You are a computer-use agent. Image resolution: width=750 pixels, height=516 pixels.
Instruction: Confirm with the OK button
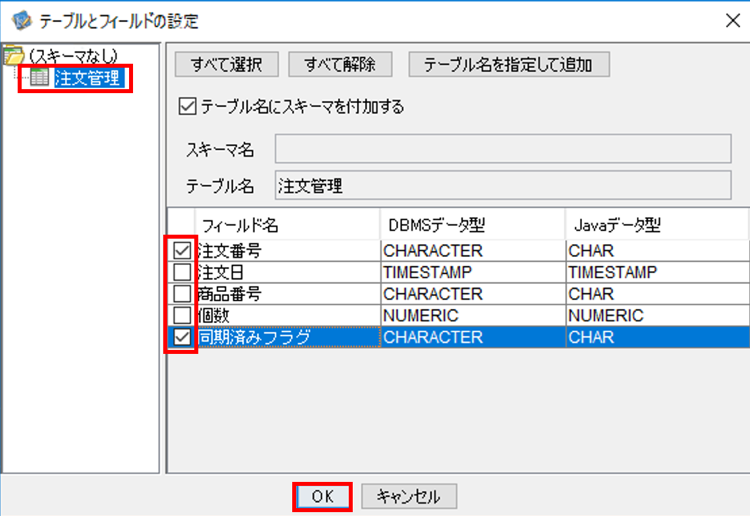[x=323, y=496]
